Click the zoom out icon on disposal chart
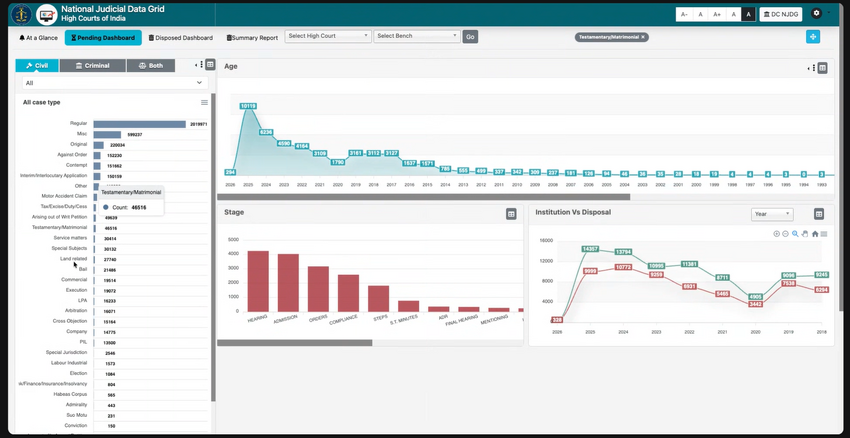Viewport: 850px width, 438px height. (785, 234)
